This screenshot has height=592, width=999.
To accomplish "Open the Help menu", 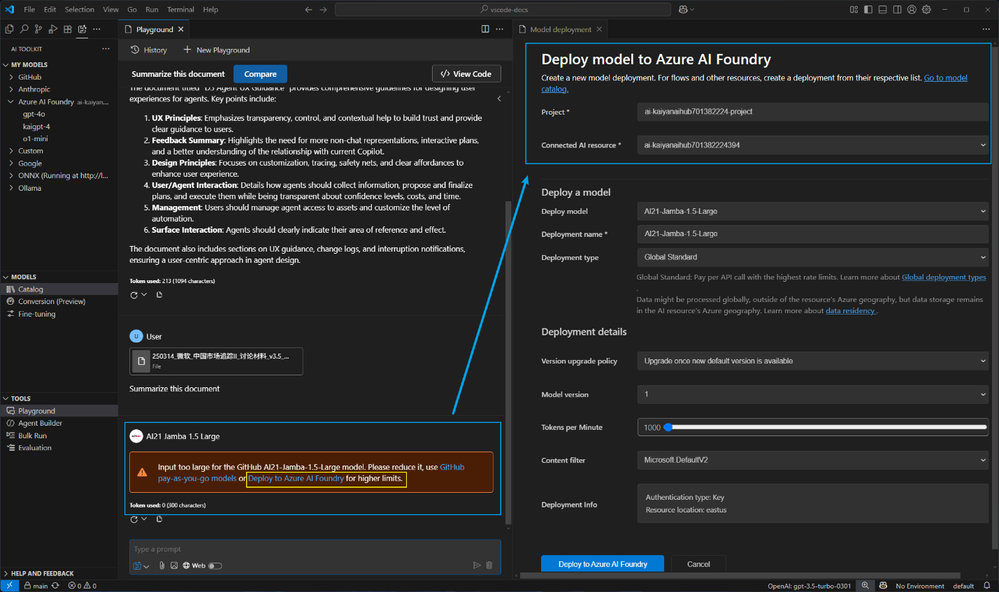I will click(x=210, y=10).
